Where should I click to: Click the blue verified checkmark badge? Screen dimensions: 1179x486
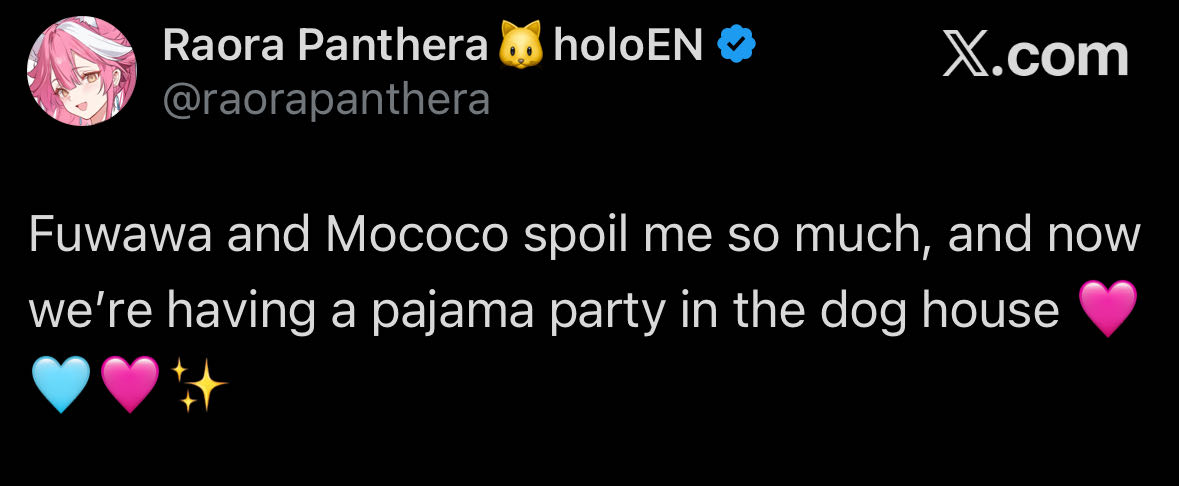pyautogui.click(x=738, y=46)
